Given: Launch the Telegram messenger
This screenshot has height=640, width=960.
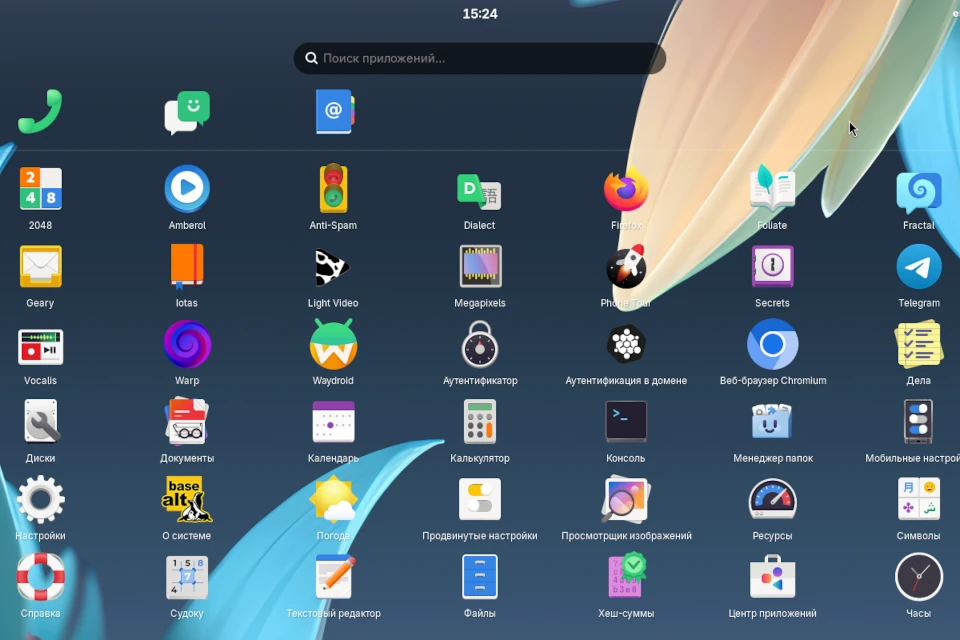Looking at the screenshot, I should click(x=918, y=267).
